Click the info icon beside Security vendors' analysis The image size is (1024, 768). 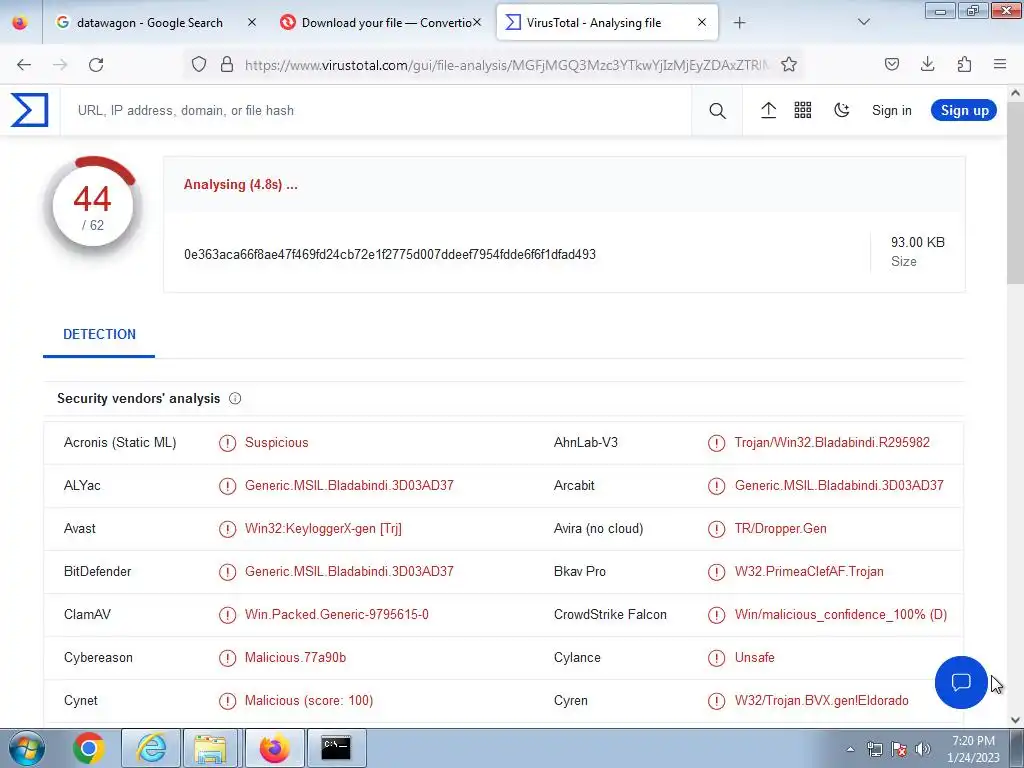pos(235,398)
